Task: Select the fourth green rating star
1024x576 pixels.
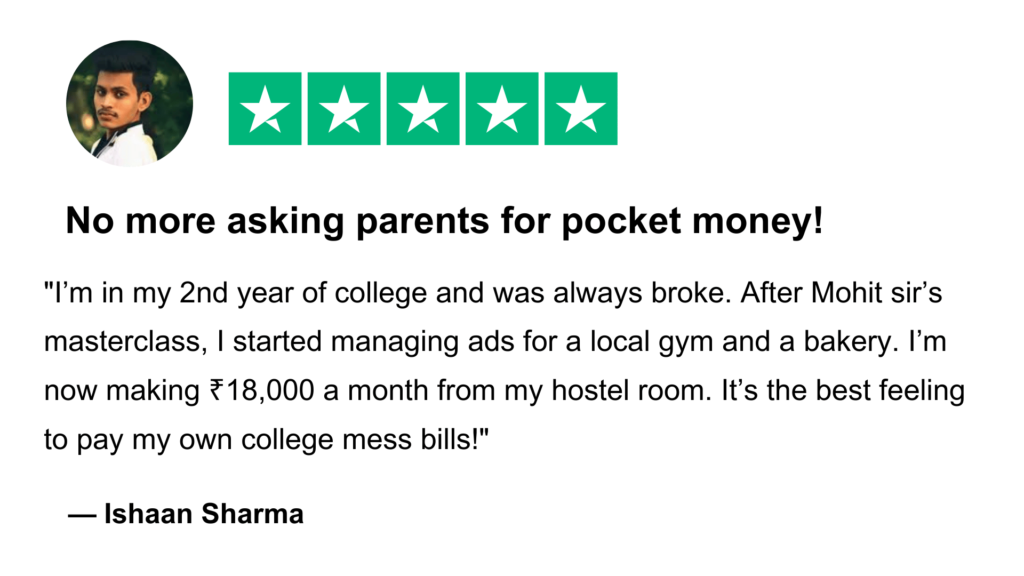Action: [x=502, y=109]
